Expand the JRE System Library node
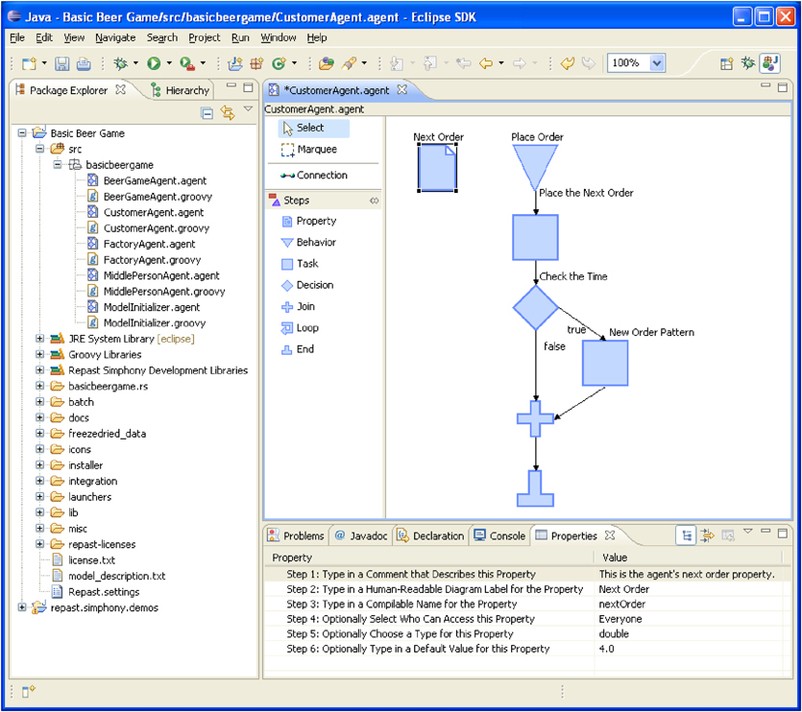Viewport: 802px width, 712px height. click(x=41, y=339)
